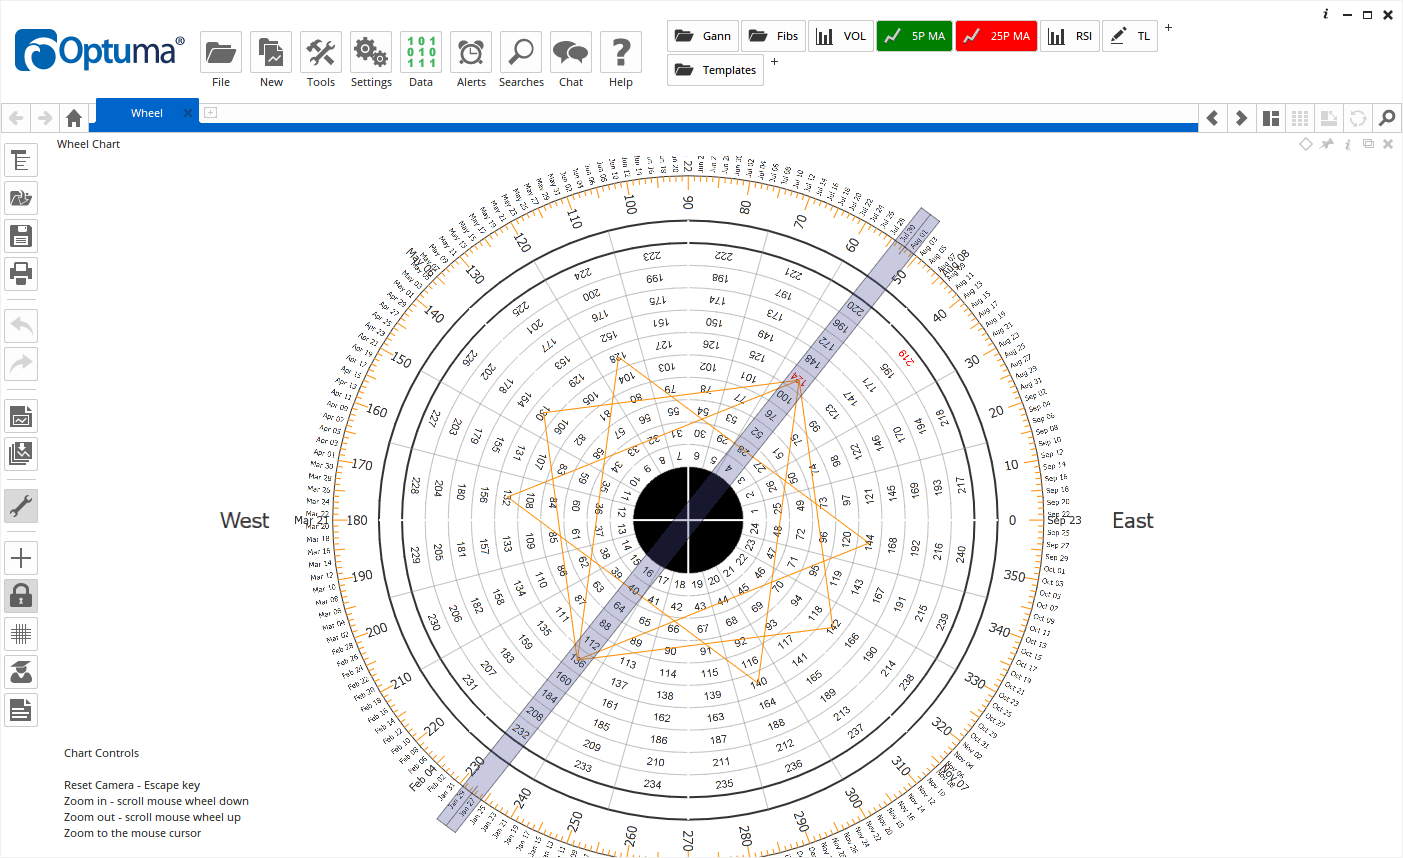
Task: Select the crosshair tool in the sidebar
Action: coord(21,557)
